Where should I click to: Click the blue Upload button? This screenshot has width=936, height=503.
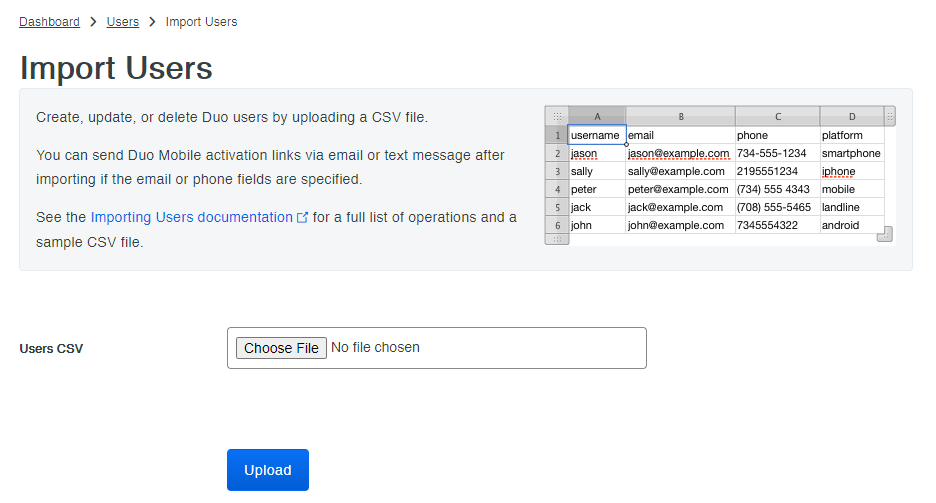(x=268, y=470)
